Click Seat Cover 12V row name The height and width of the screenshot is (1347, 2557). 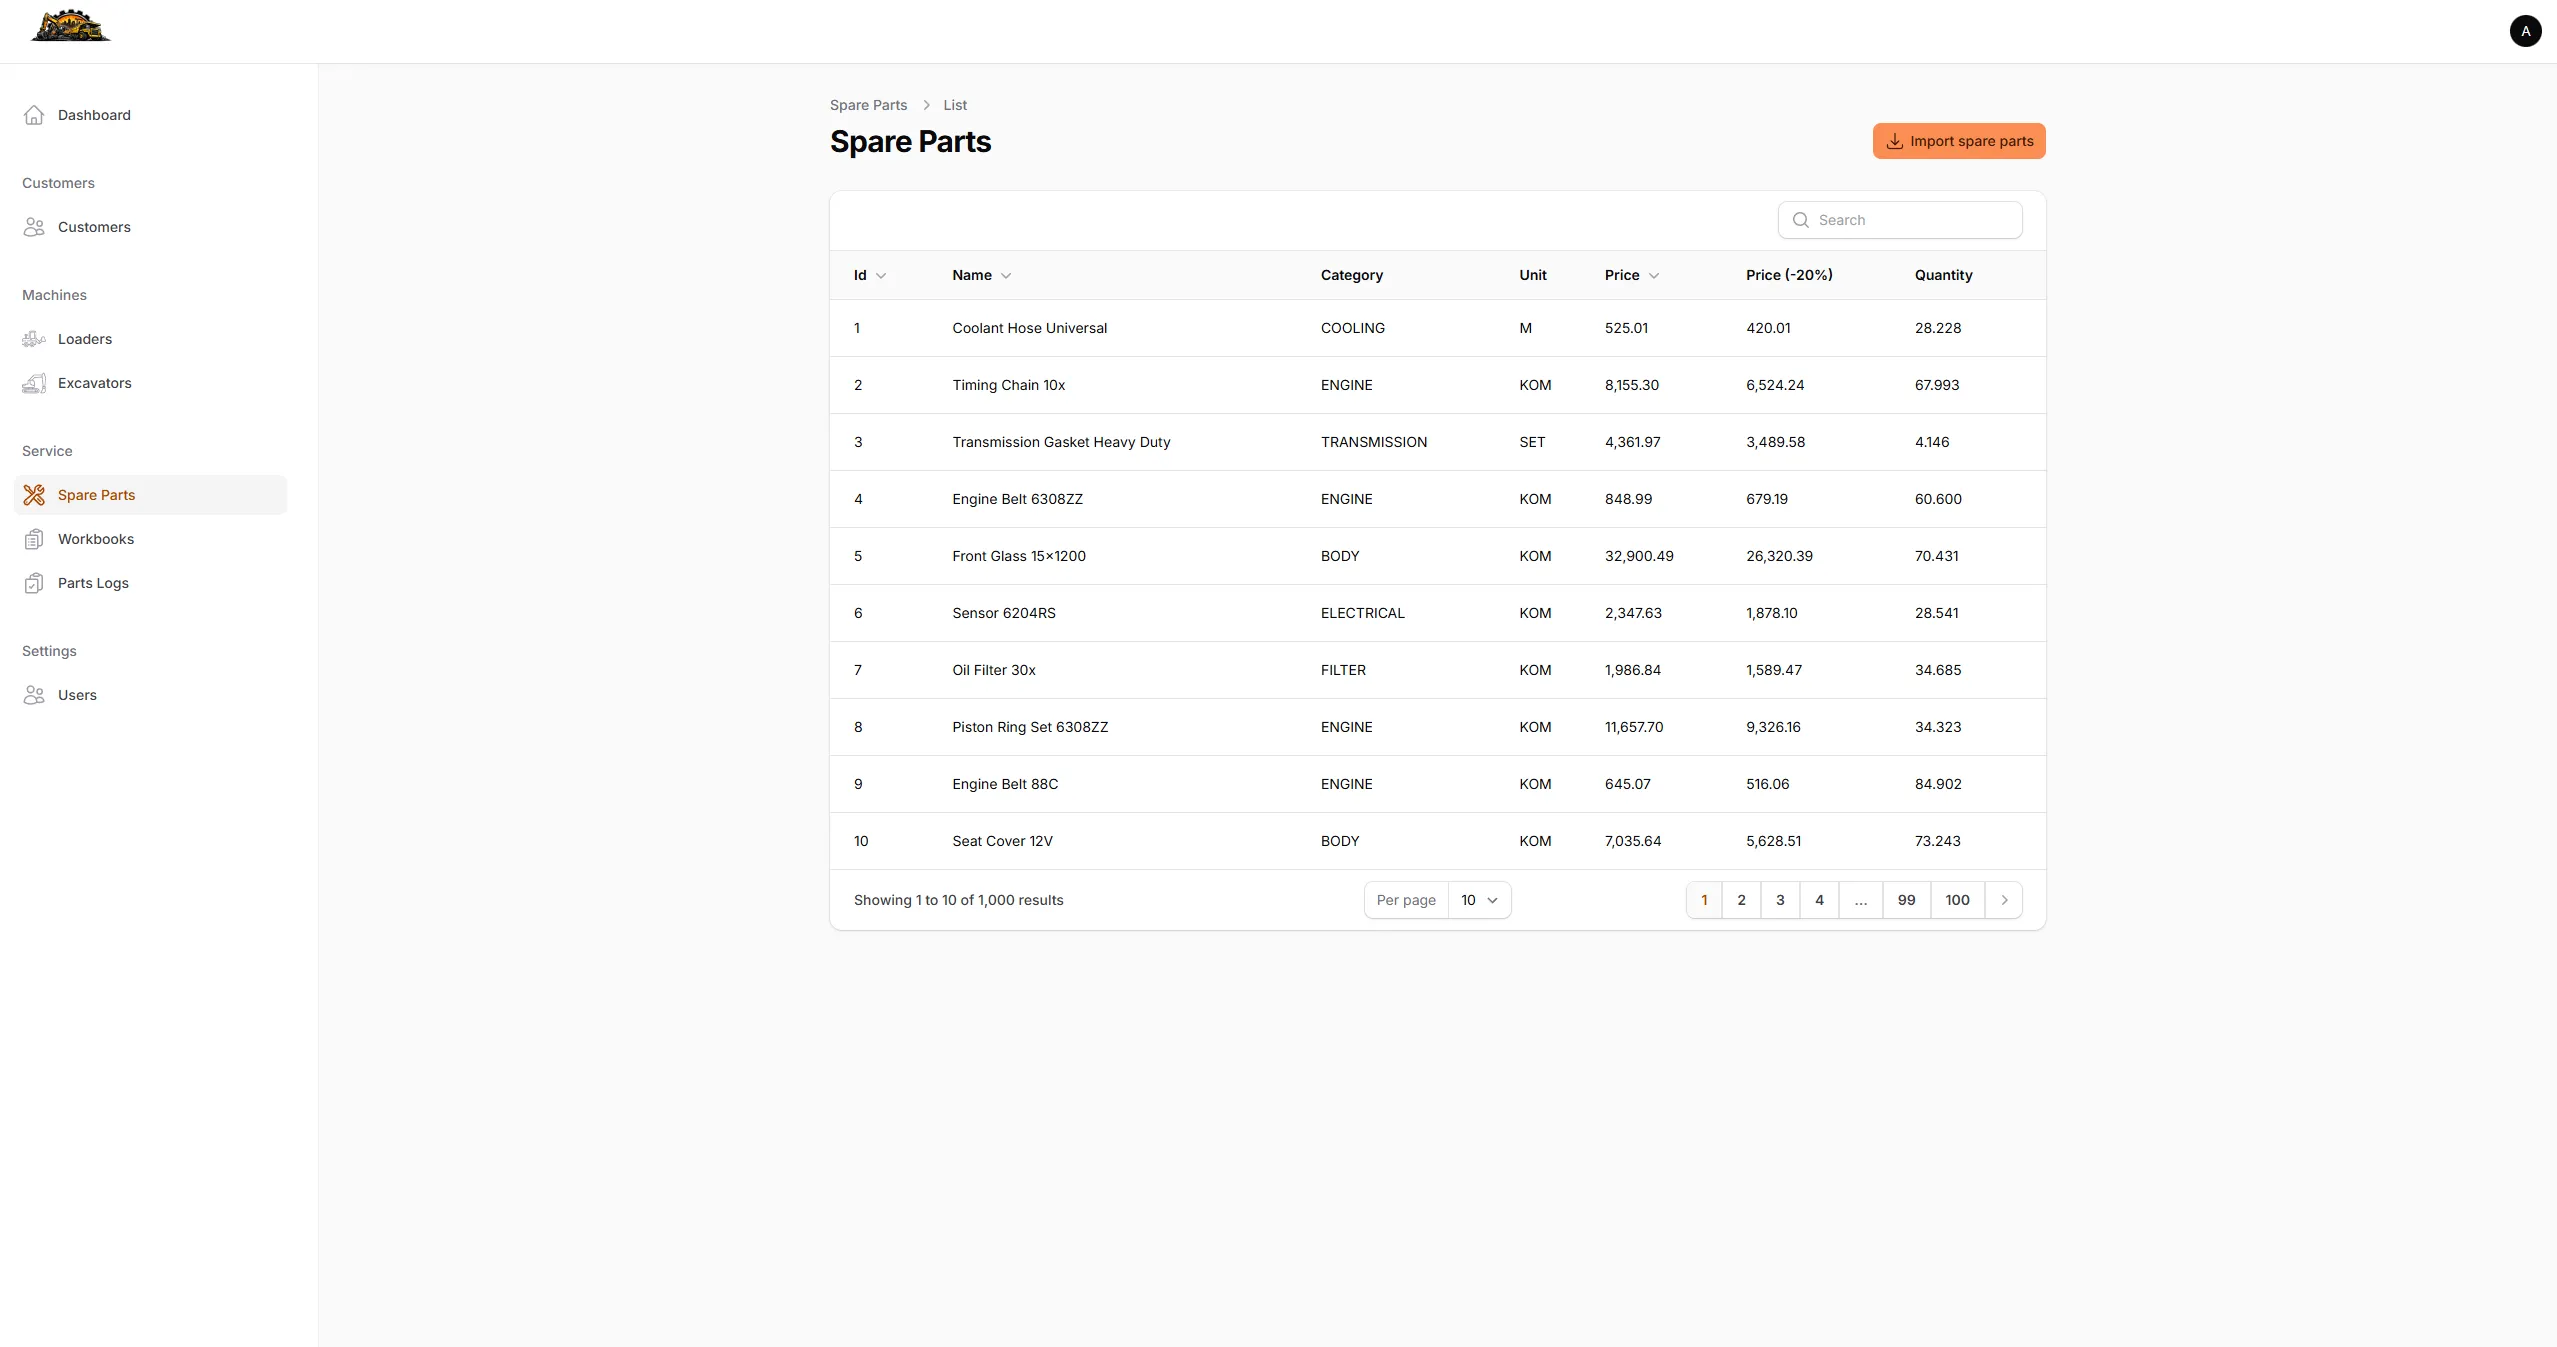[1002, 841]
